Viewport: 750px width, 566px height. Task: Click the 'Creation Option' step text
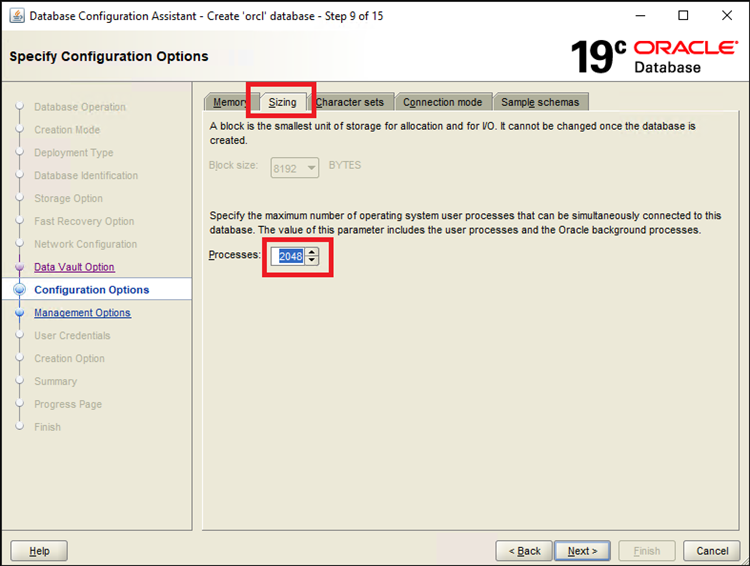69,358
